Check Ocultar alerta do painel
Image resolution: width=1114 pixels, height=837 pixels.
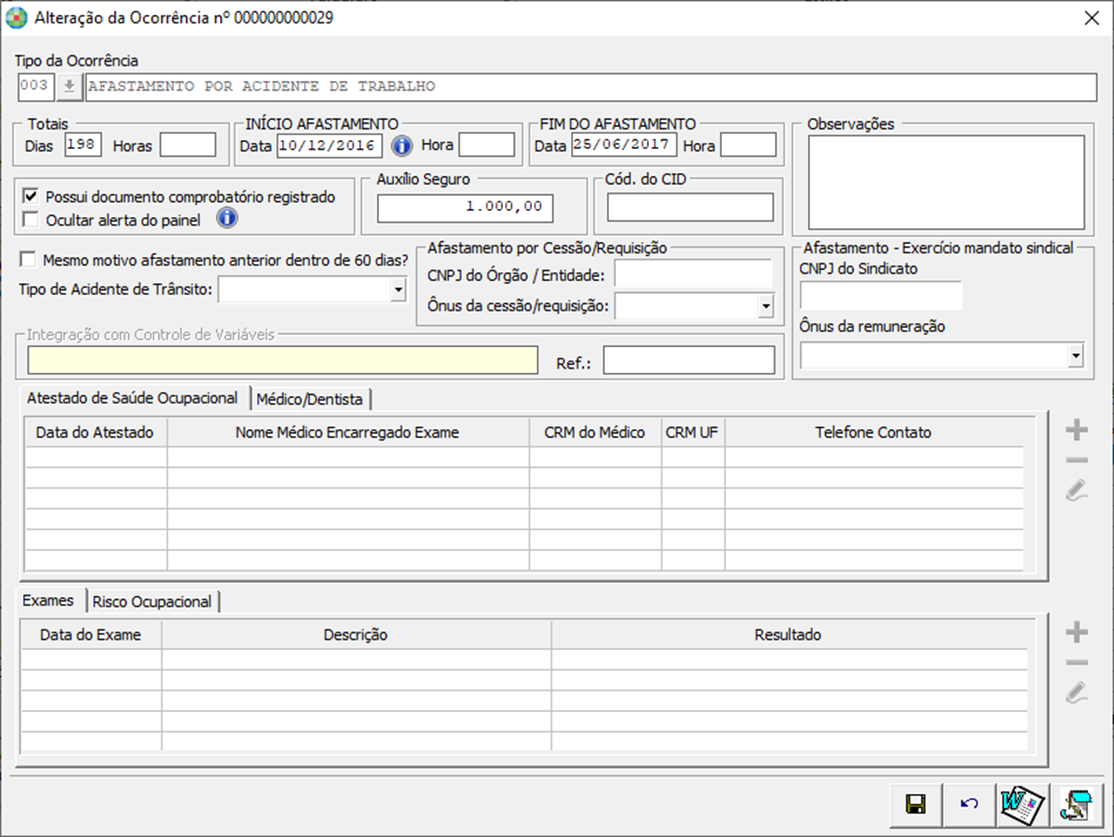pyautogui.click(x=31, y=219)
